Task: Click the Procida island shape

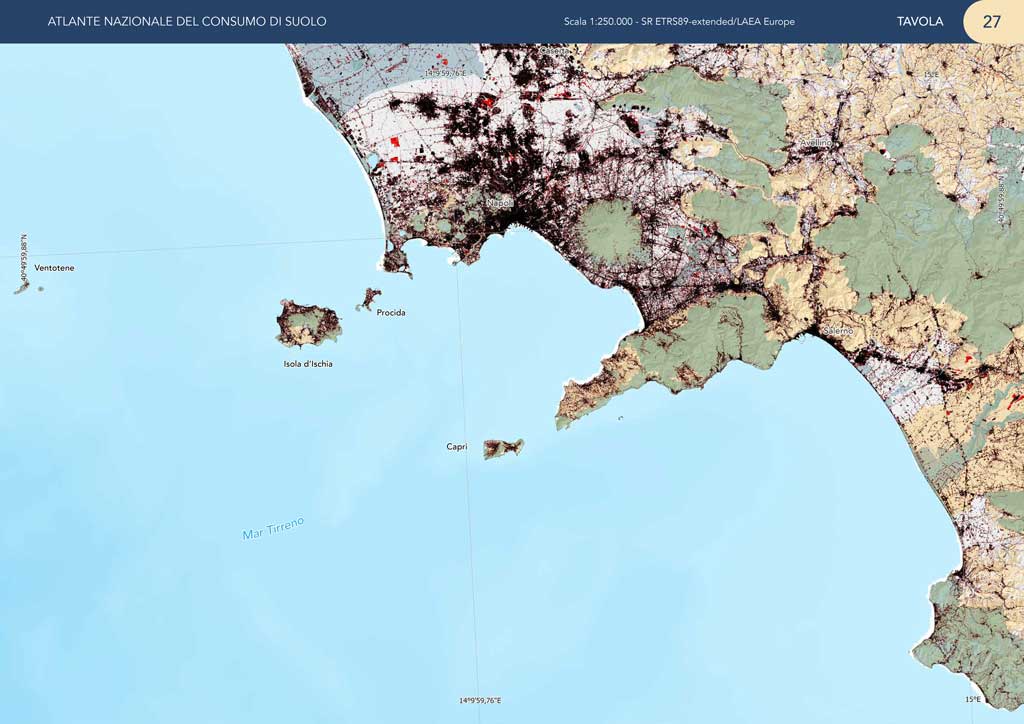Action: click(x=370, y=298)
